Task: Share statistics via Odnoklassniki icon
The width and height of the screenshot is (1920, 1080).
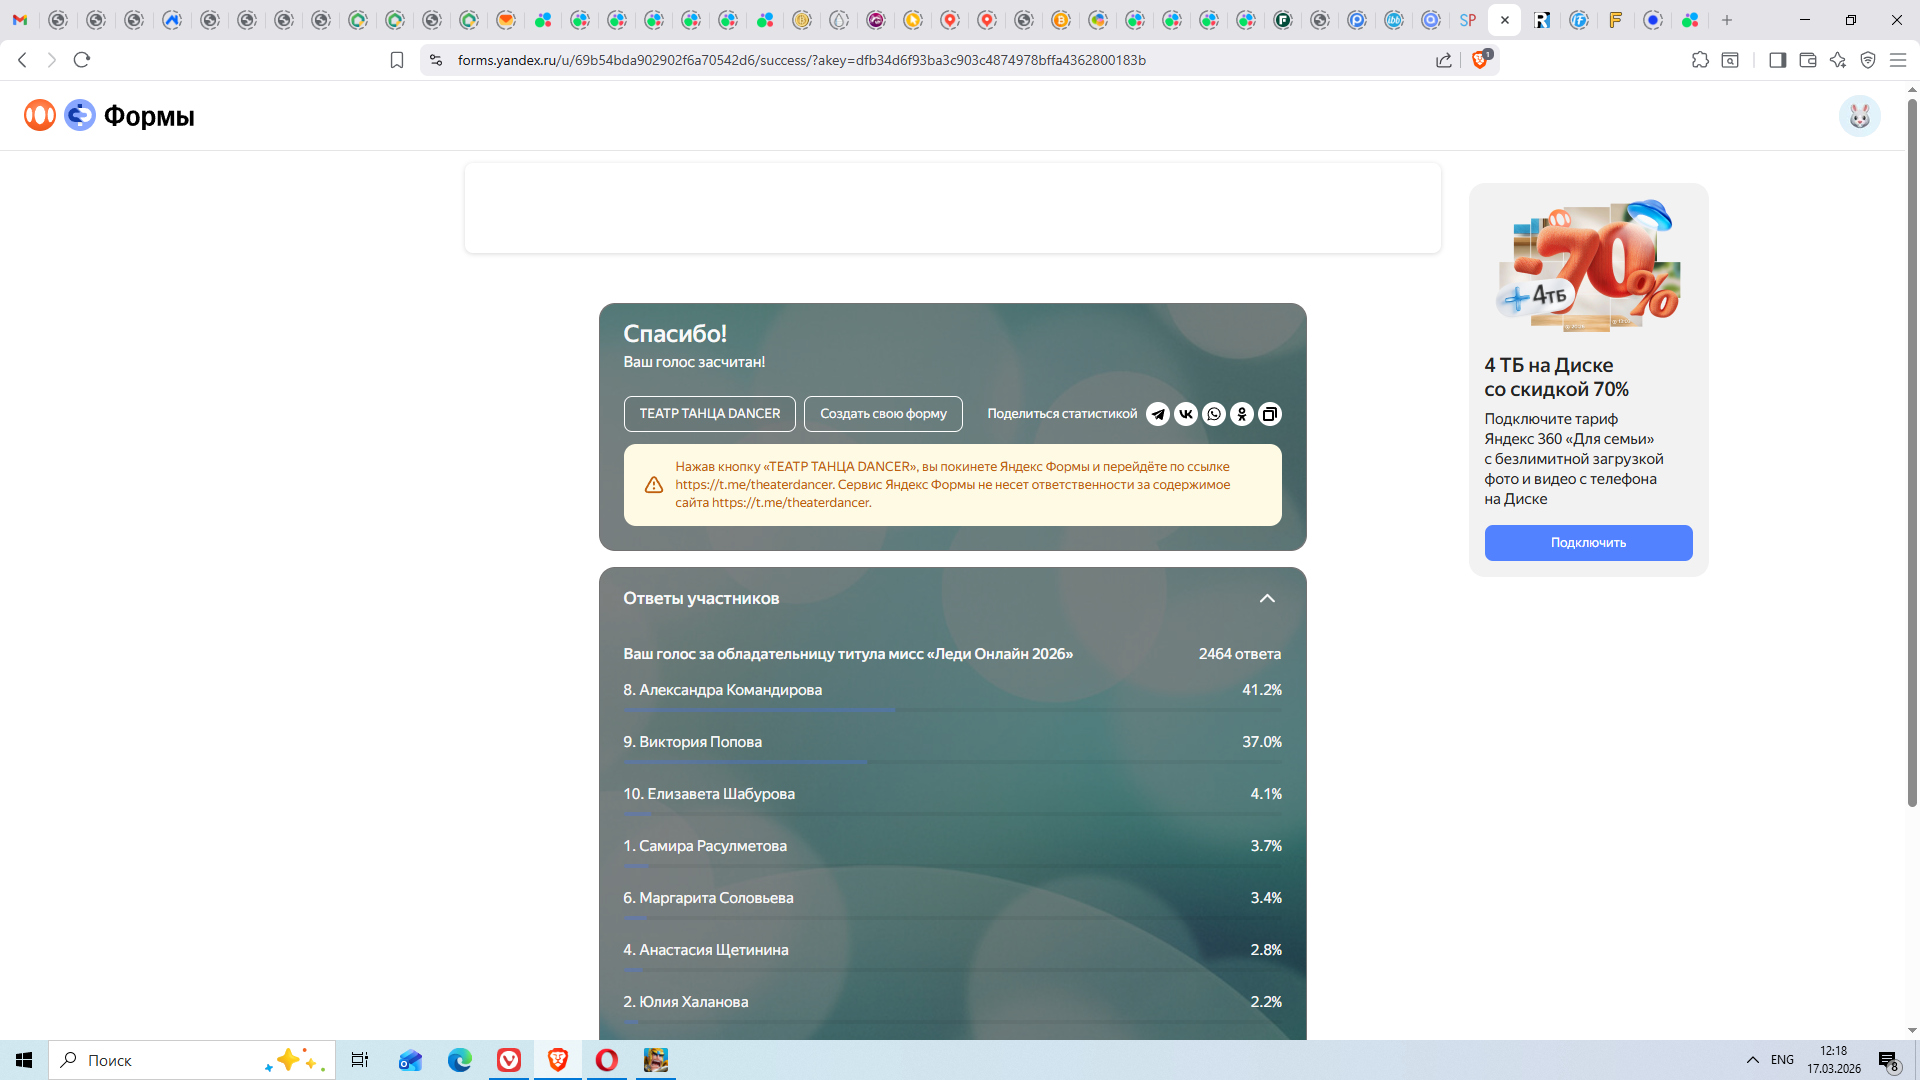Action: click(1242, 414)
